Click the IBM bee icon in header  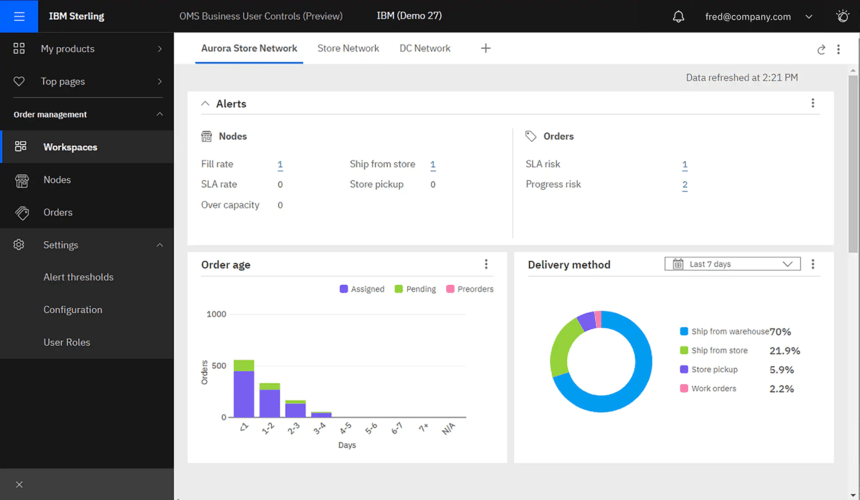(x=842, y=16)
